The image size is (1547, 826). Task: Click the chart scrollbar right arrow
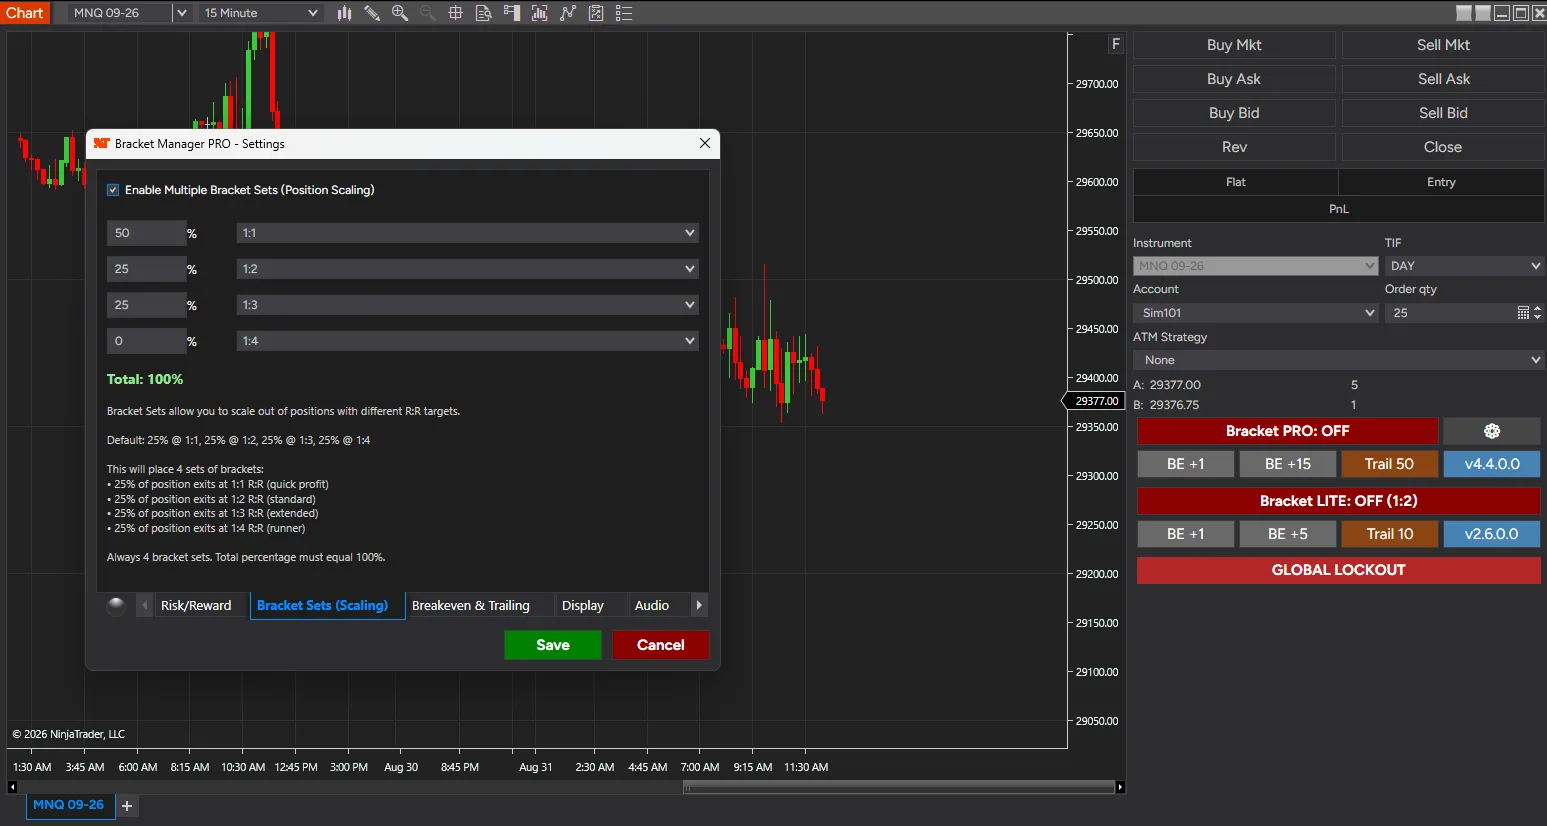point(1120,788)
